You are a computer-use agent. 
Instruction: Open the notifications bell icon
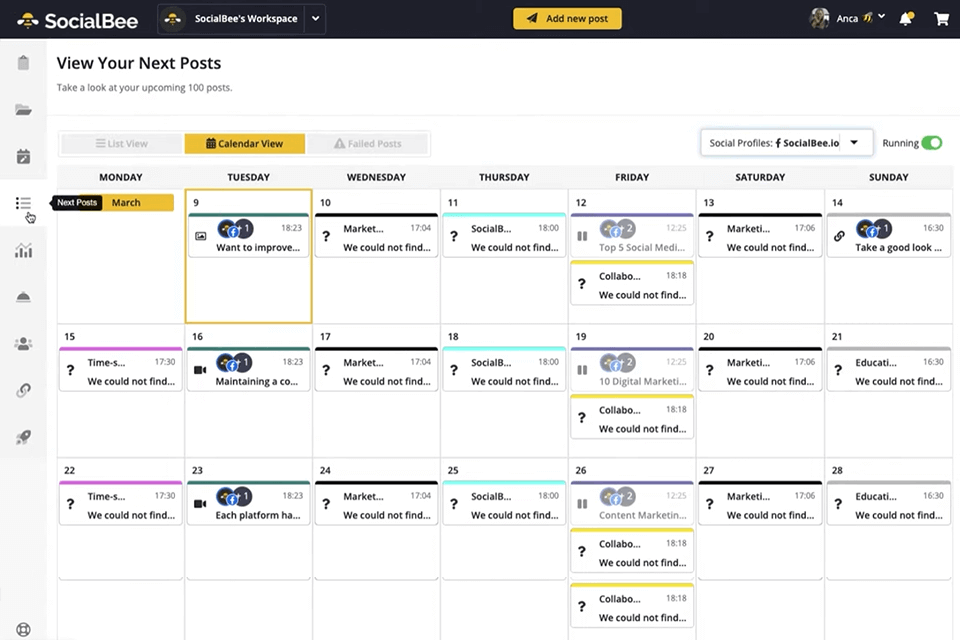[x=906, y=18]
